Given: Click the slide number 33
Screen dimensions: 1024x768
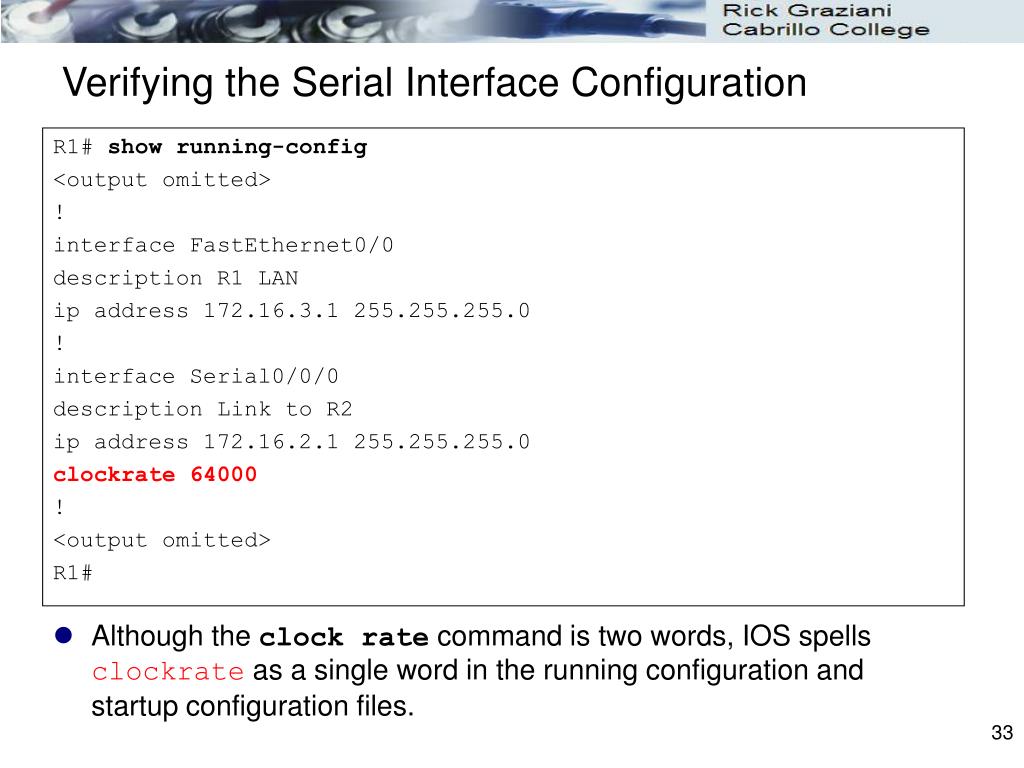Looking at the screenshot, I should pyautogui.click(x=1002, y=733).
